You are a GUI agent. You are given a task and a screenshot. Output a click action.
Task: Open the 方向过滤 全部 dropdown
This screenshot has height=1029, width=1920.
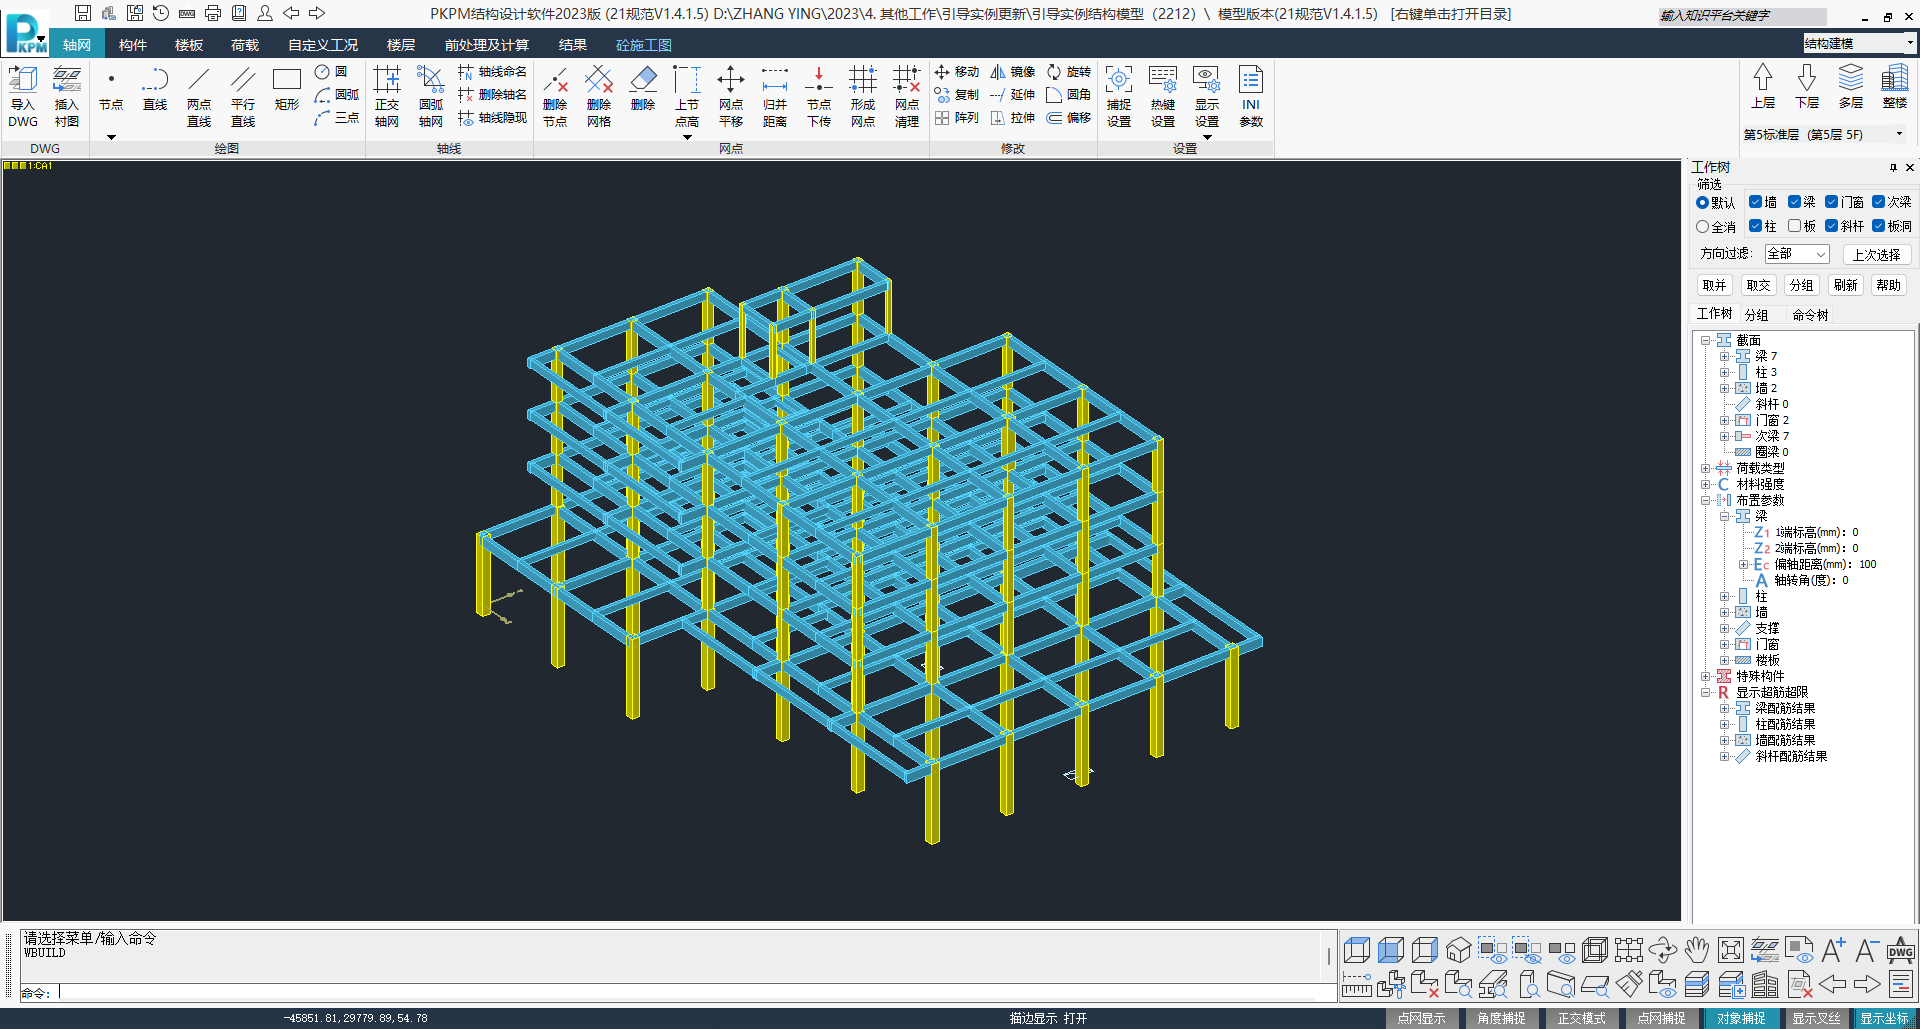(x=1797, y=254)
